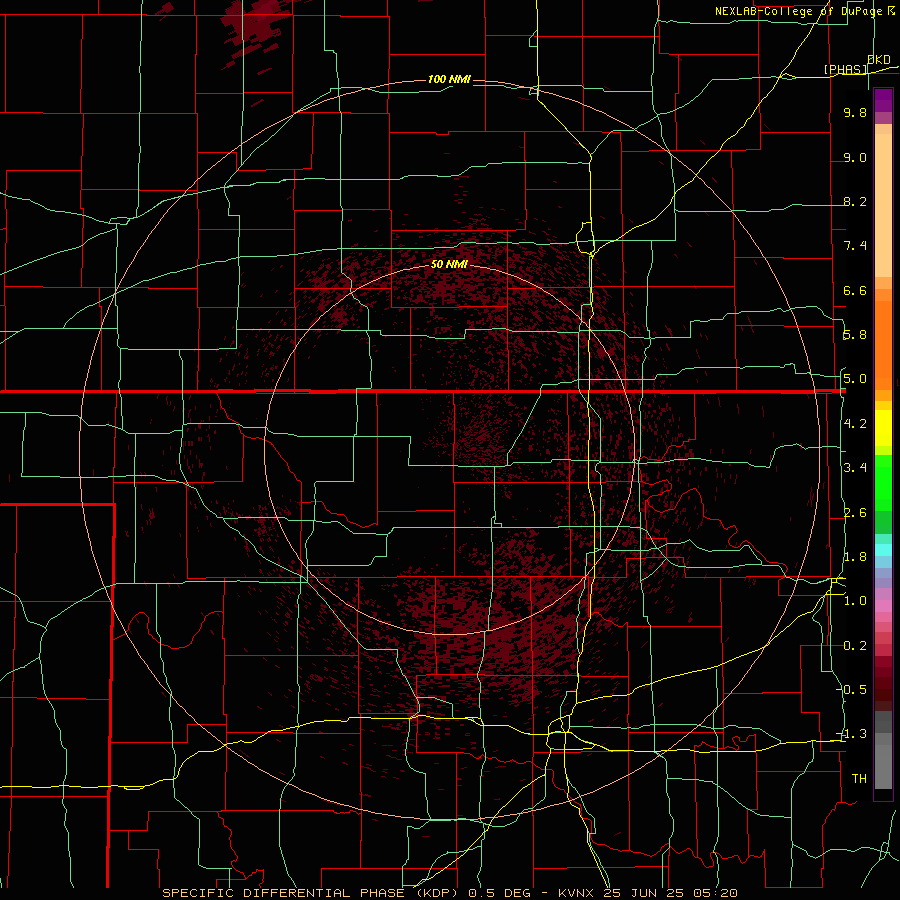
Task: Click the 8.2 scale value
Action: tap(855, 201)
